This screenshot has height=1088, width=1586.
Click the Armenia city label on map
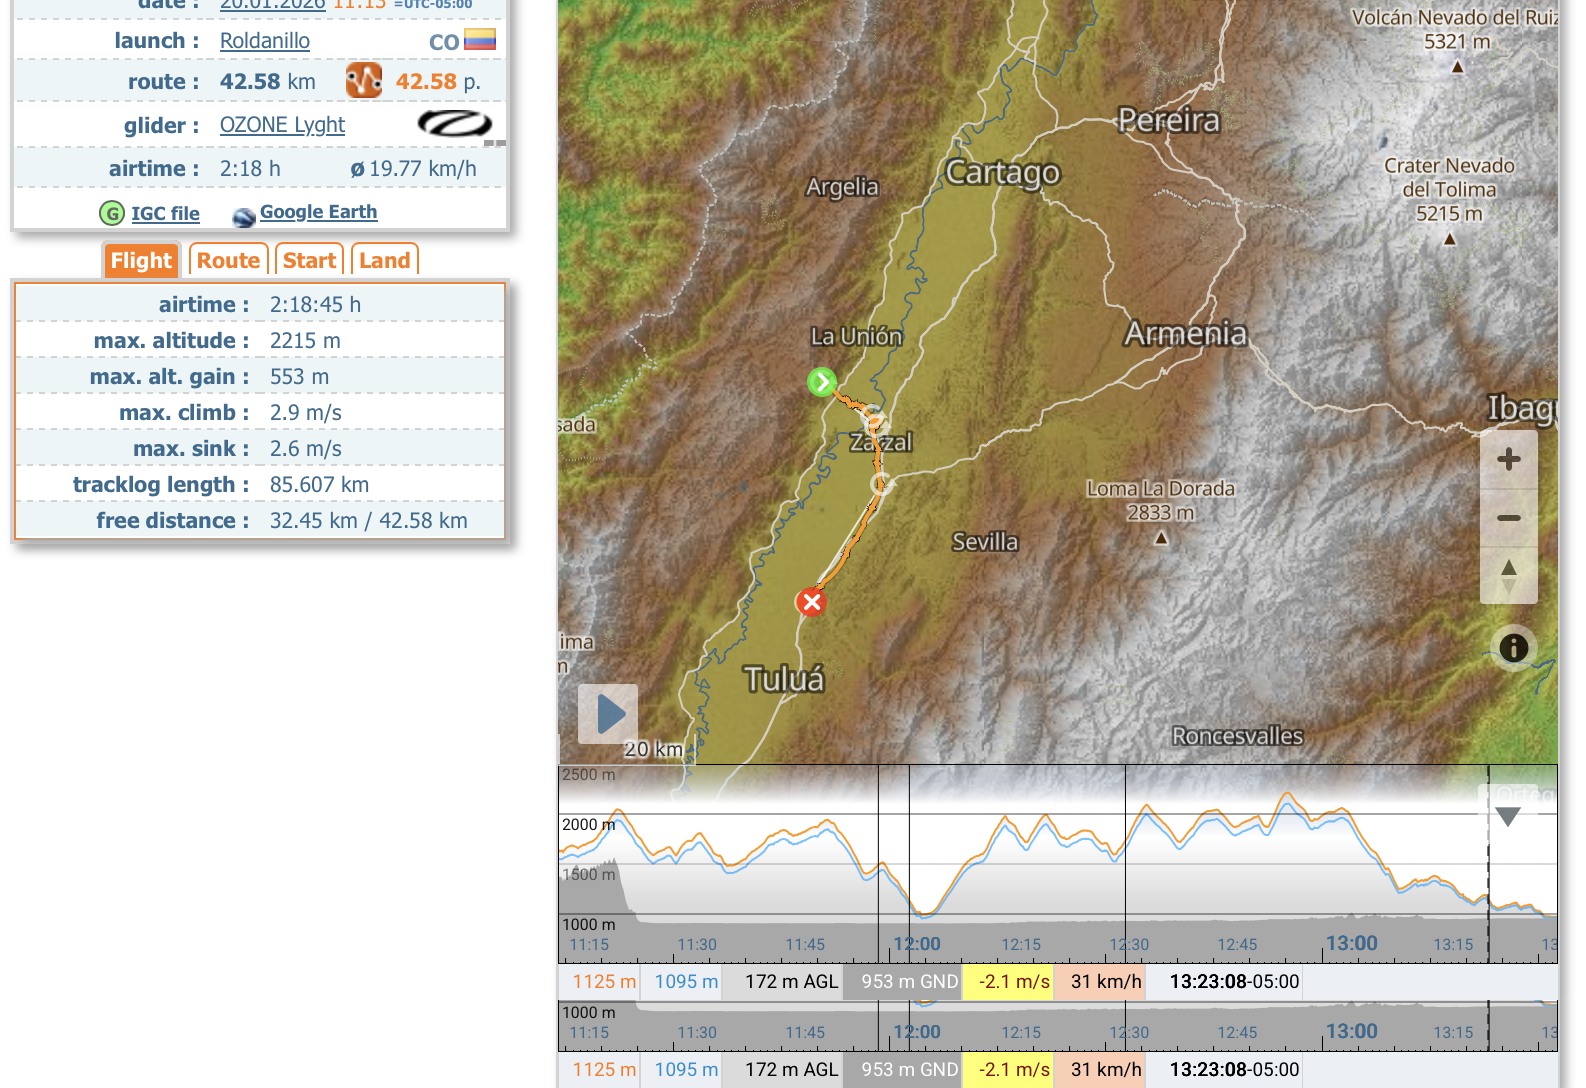click(1186, 333)
